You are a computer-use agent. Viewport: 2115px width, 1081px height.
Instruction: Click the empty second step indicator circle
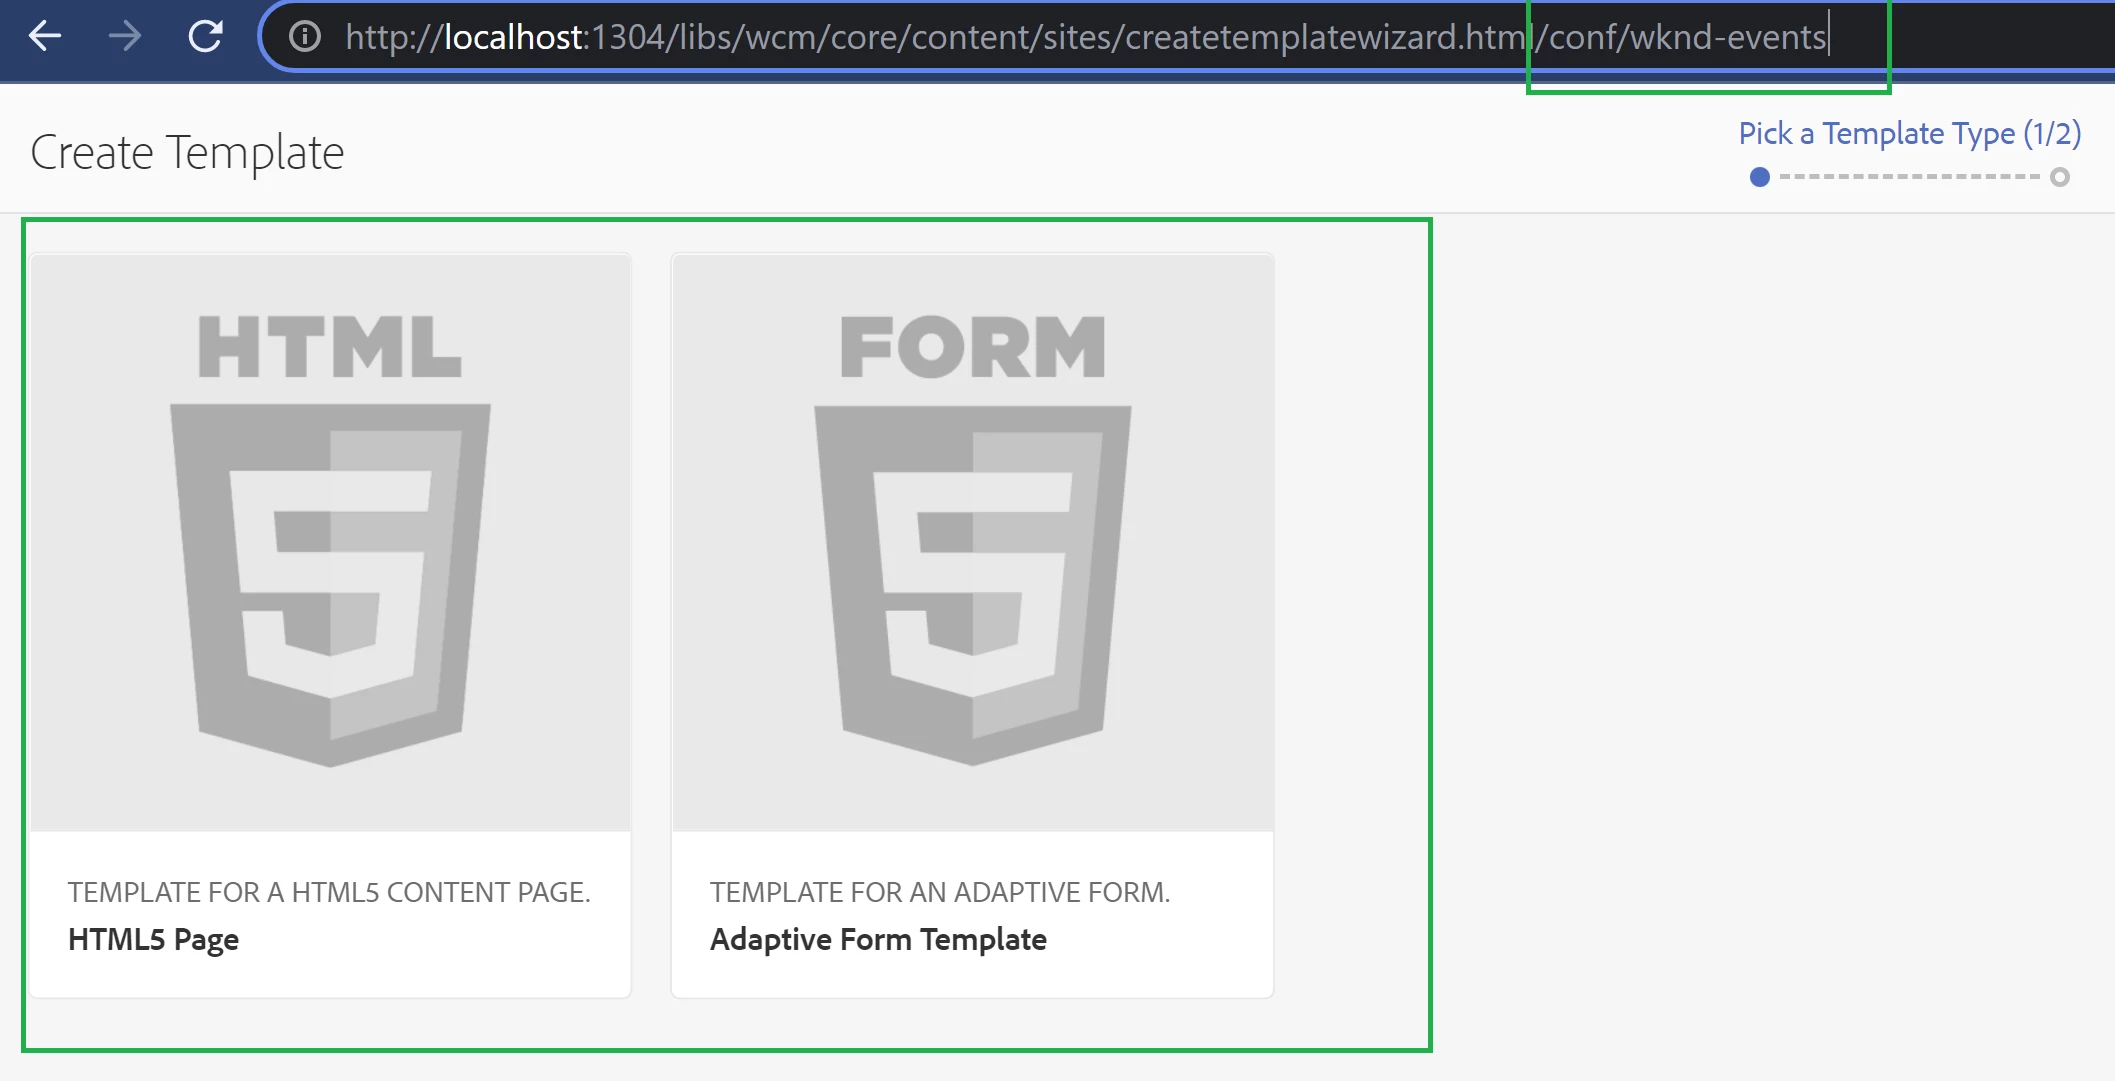tap(2059, 177)
